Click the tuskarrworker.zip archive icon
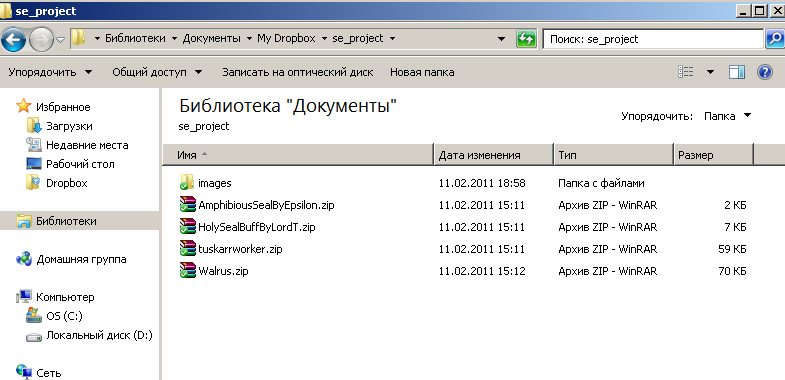 coord(187,249)
